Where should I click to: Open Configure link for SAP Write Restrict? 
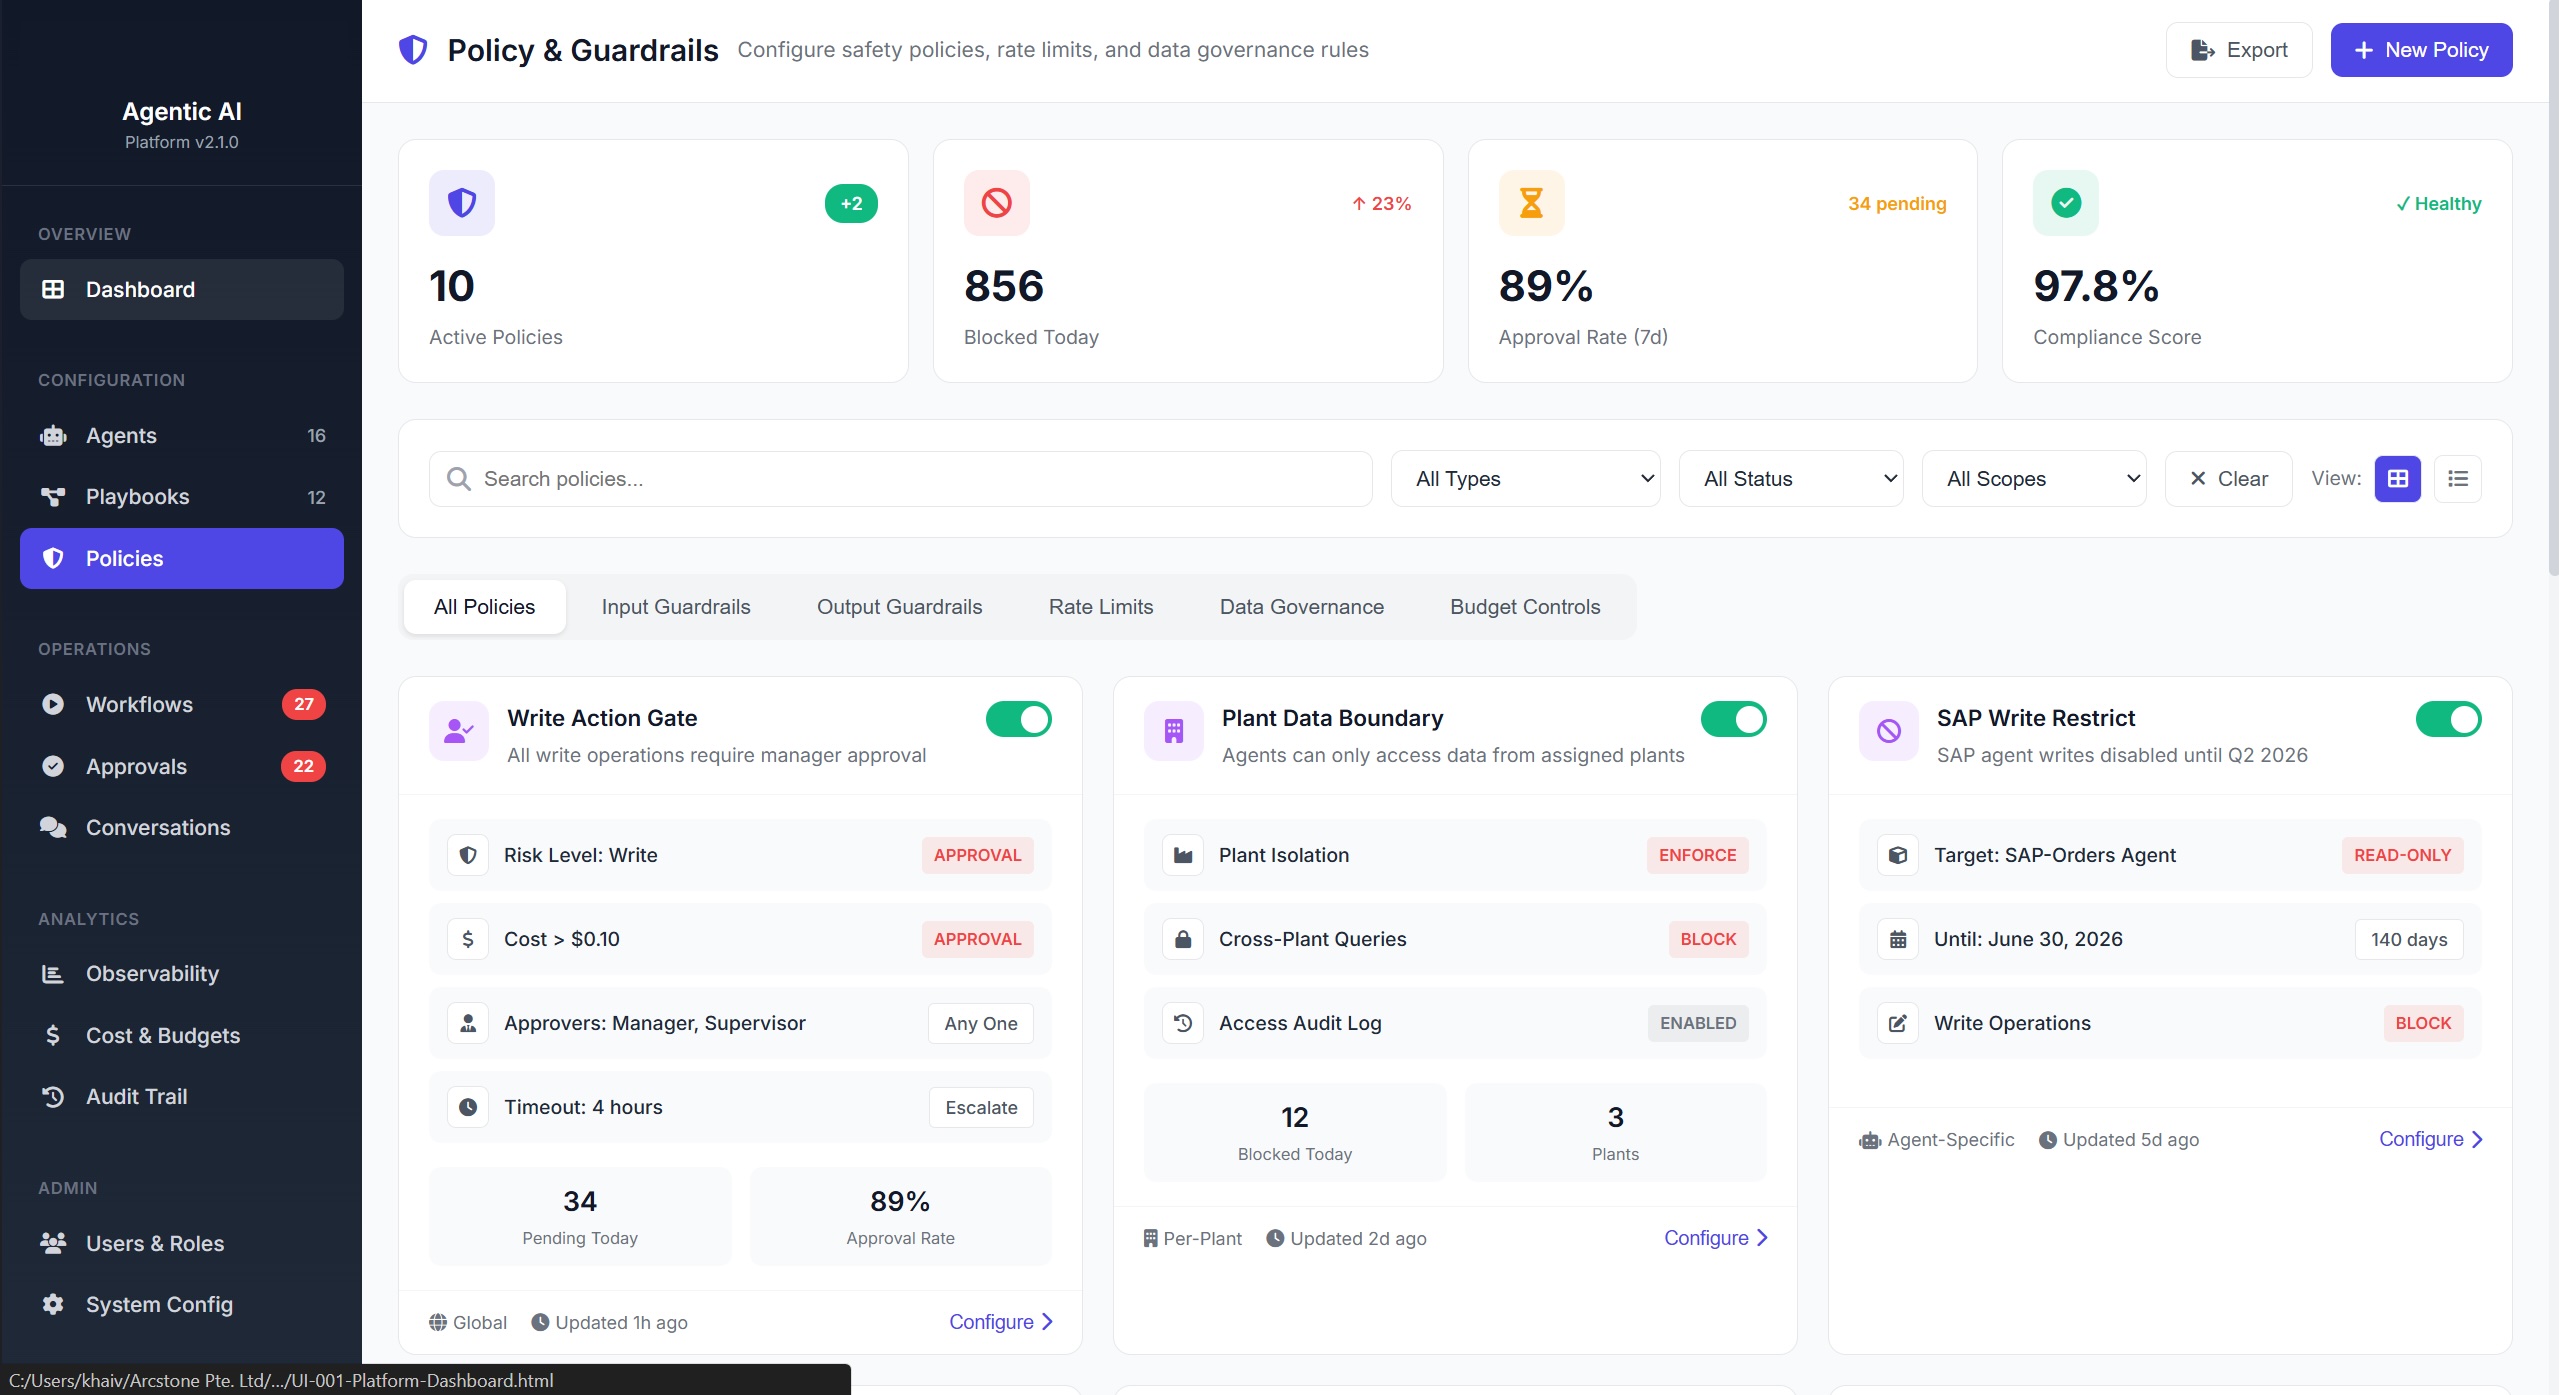pos(2430,1139)
